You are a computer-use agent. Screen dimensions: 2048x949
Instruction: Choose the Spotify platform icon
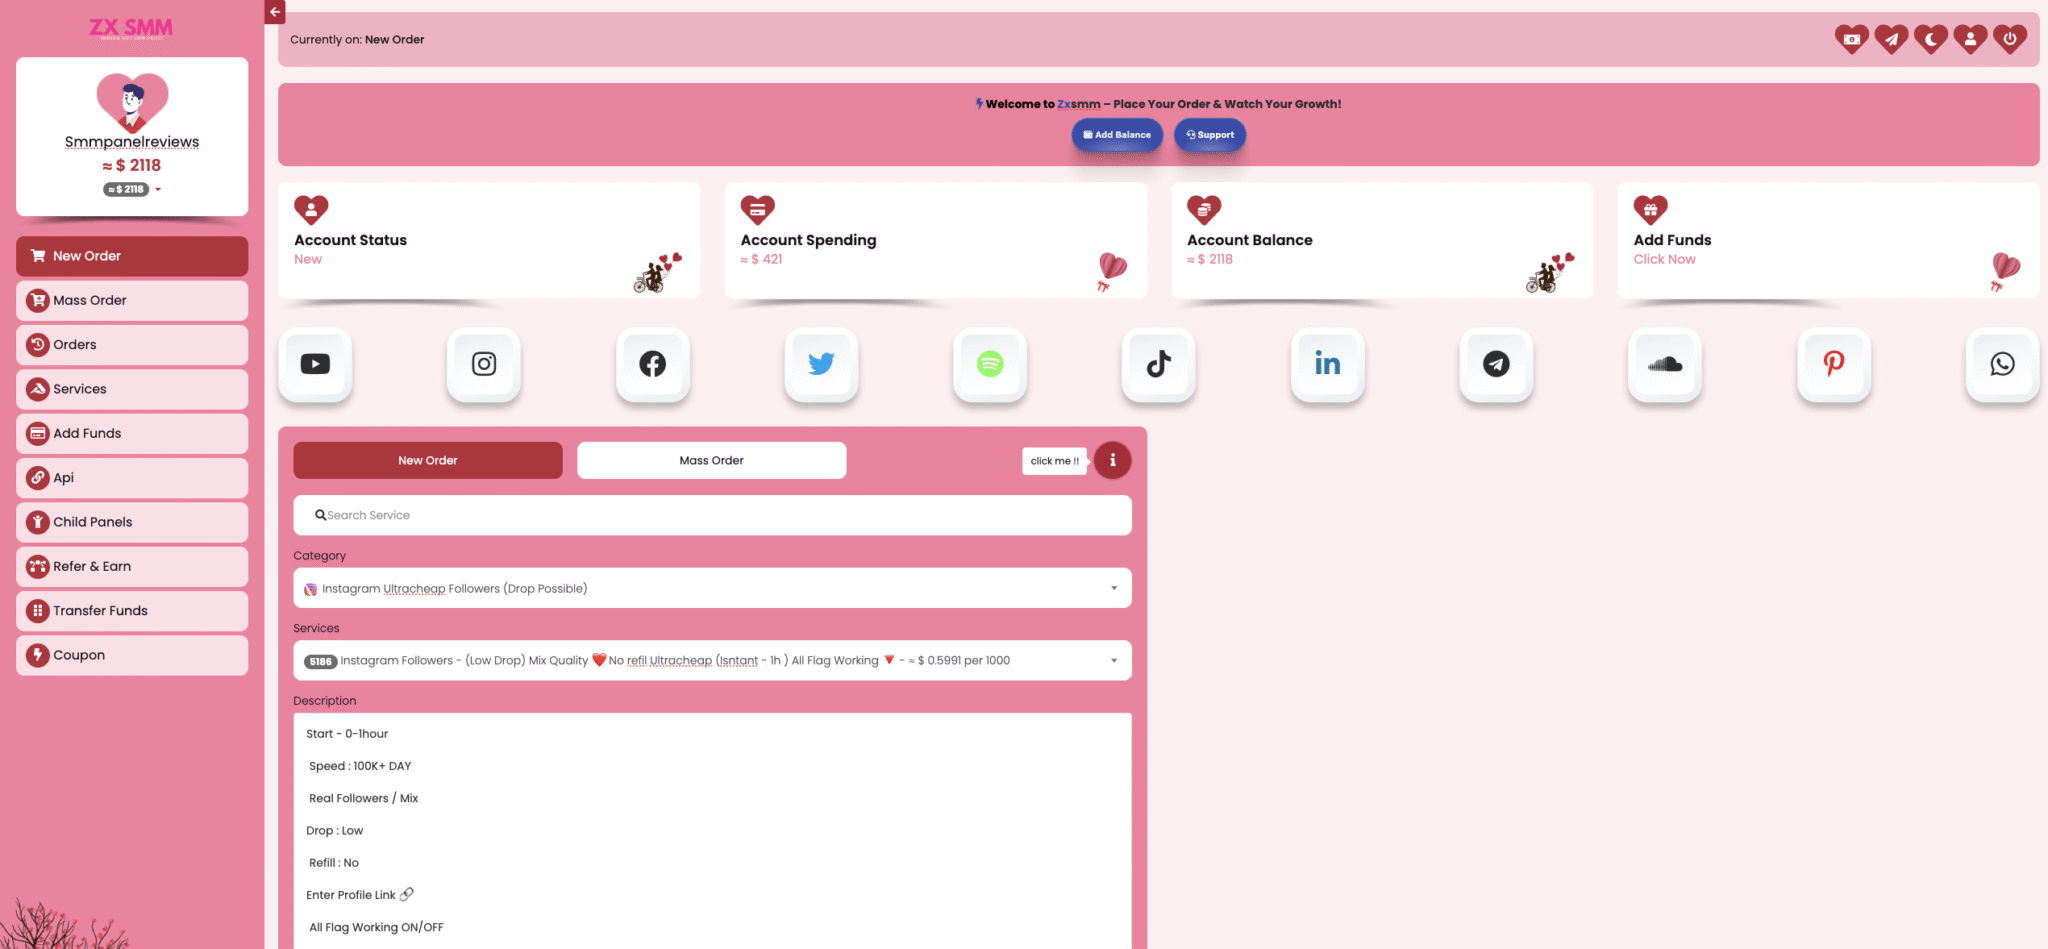990,364
